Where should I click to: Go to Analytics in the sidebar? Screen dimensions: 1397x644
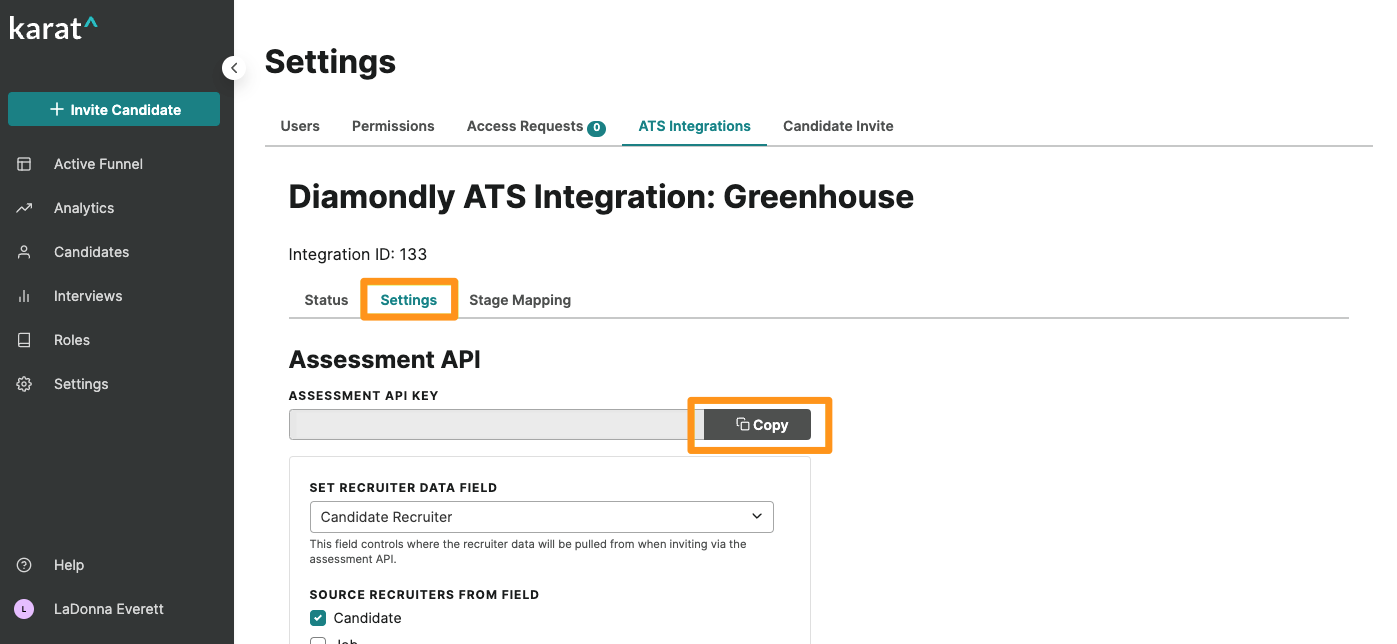(x=84, y=208)
